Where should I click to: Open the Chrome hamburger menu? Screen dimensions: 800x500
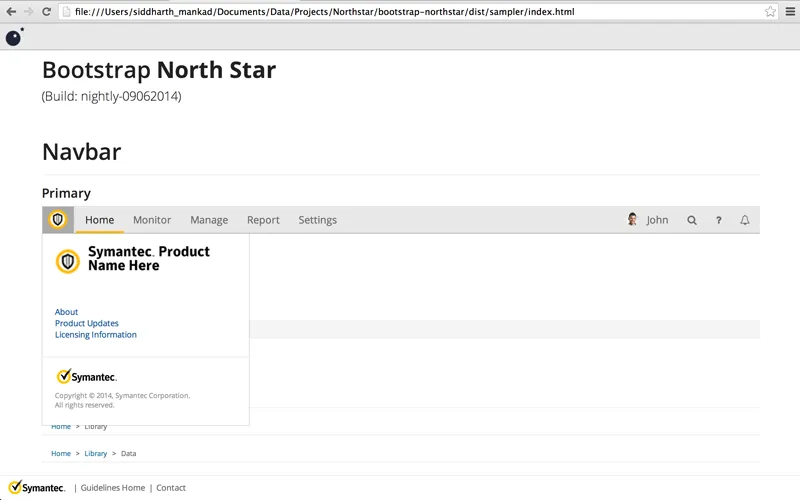(790, 11)
